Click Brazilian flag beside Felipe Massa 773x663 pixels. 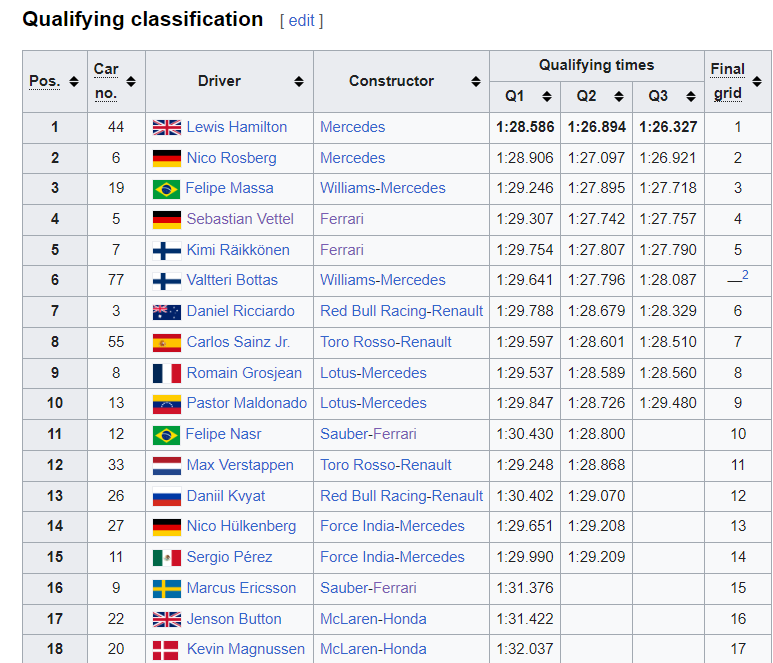[x=166, y=189]
